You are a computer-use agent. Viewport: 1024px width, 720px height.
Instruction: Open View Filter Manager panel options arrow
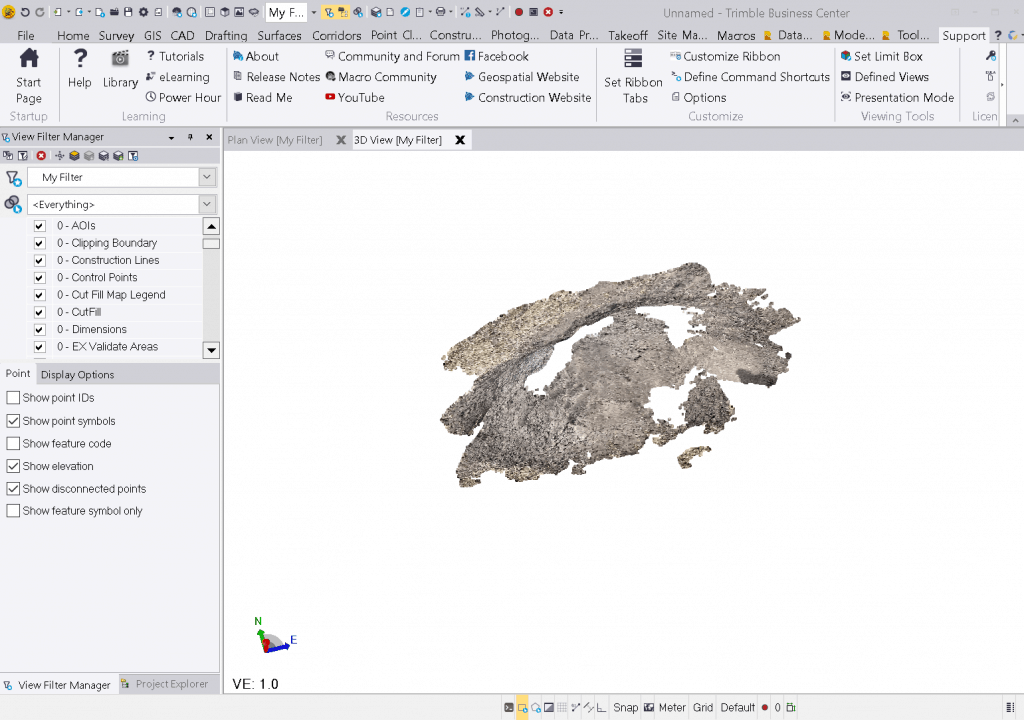tap(171, 137)
